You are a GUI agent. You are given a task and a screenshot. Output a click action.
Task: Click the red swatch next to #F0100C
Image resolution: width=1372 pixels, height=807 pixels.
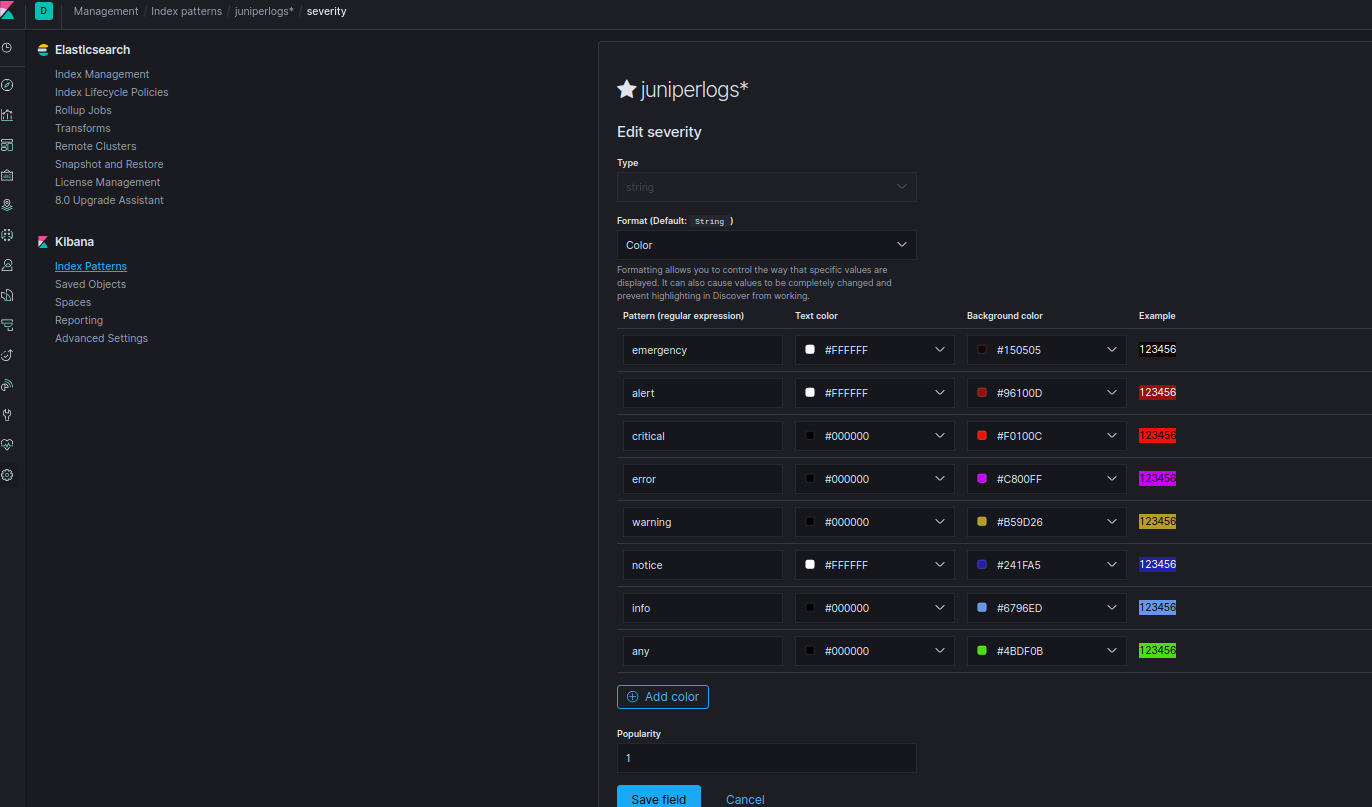pyautogui.click(x=982, y=436)
